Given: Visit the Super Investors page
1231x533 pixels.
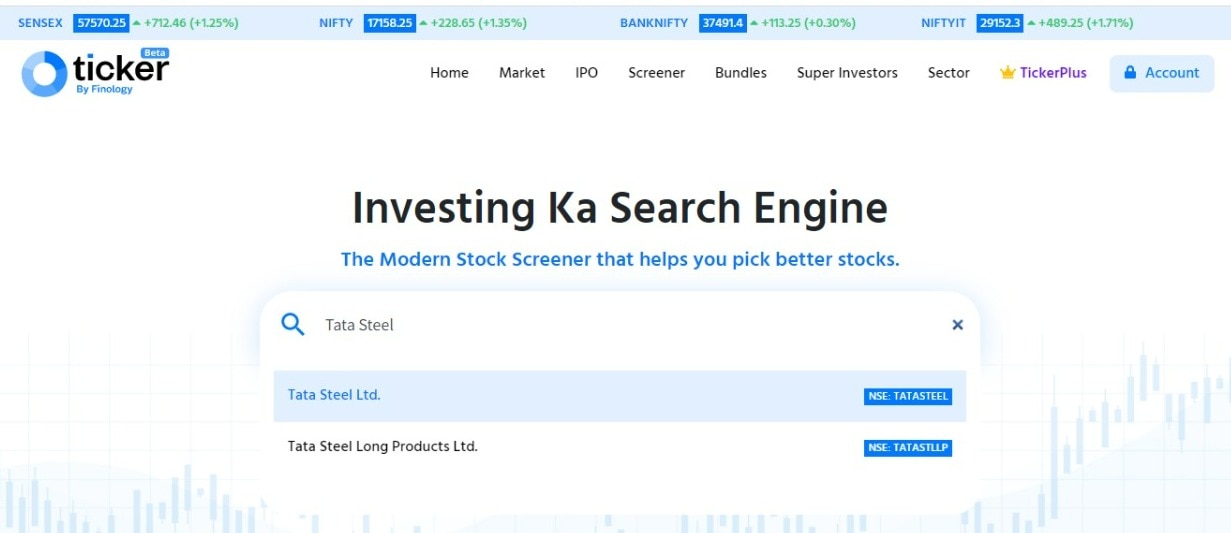Looking at the screenshot, I should point(847,73).
